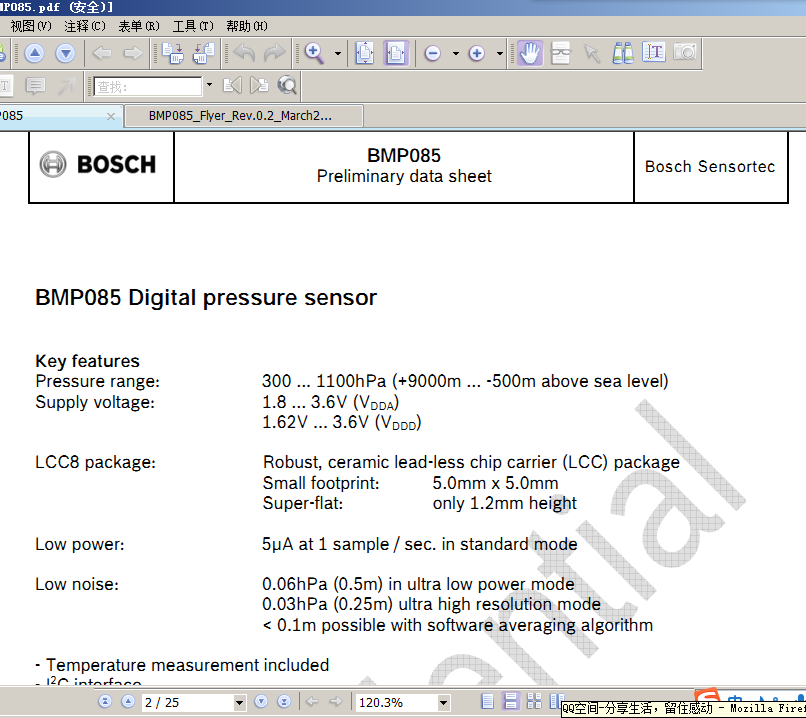Click the Redo curved arrow icon
The image size is (806, 718).
point(274,53)
